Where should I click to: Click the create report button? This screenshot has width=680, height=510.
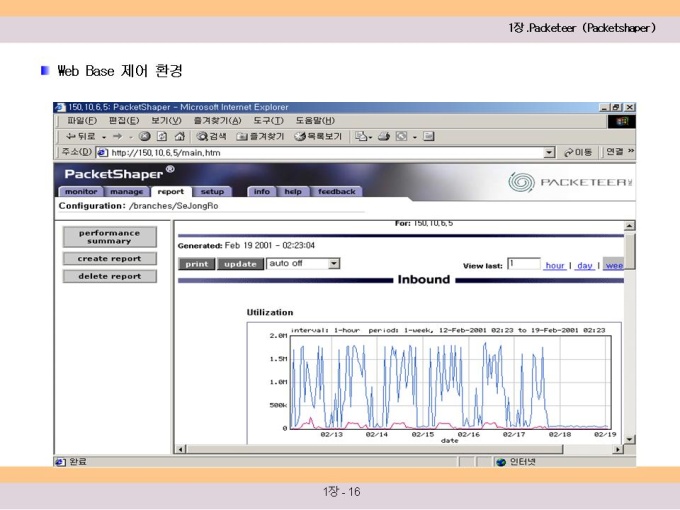110,259
